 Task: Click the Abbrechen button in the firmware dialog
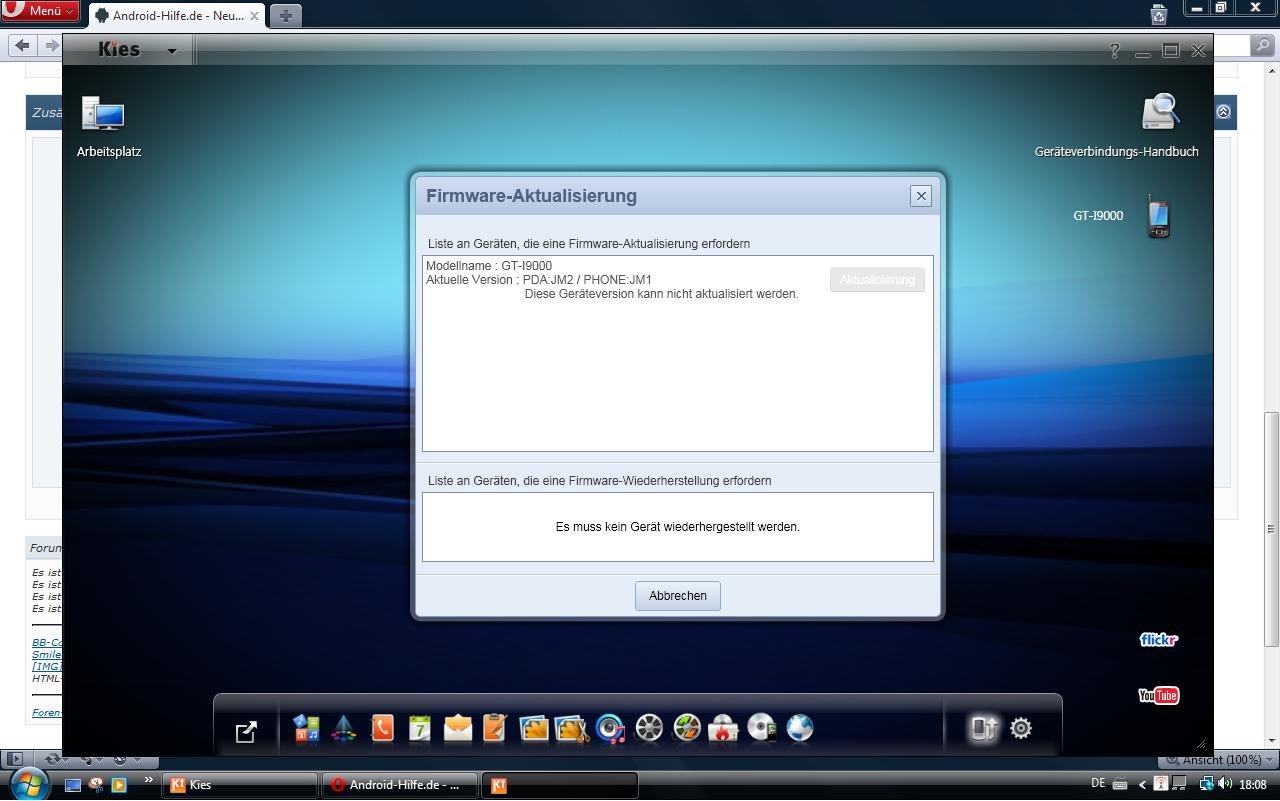coord(678,596)
